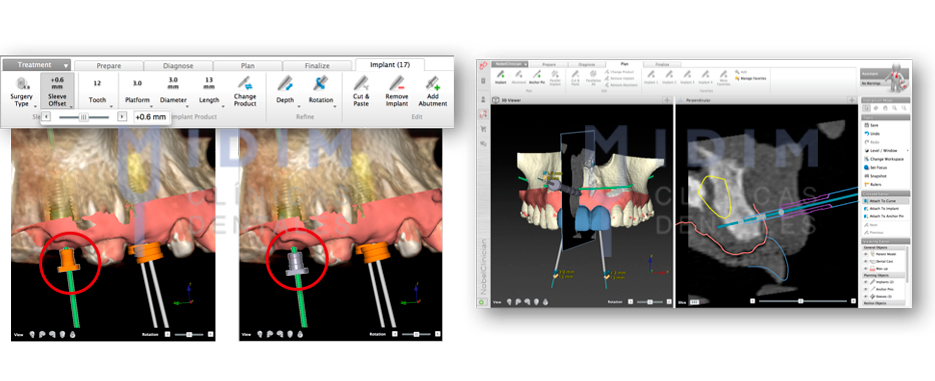Expand the Level / Window tool options
This screenshot has height=381, width=935.
coord(908,151)
